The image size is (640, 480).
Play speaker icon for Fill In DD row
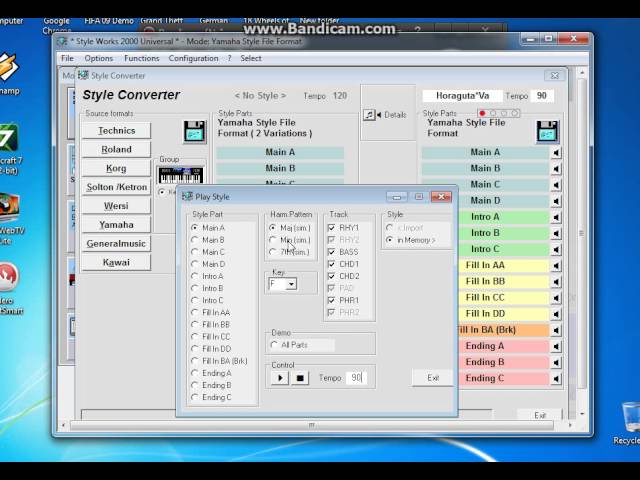[556, 314]
